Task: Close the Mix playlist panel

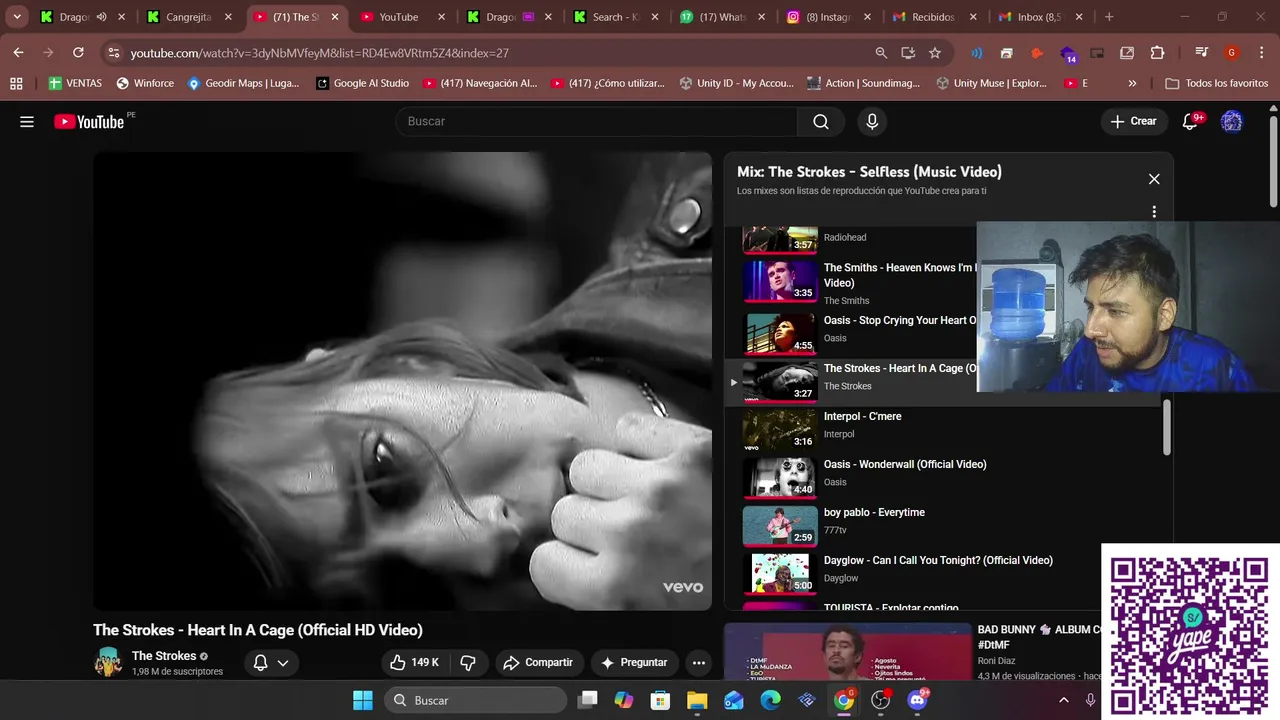Action: click(1154, 179)
